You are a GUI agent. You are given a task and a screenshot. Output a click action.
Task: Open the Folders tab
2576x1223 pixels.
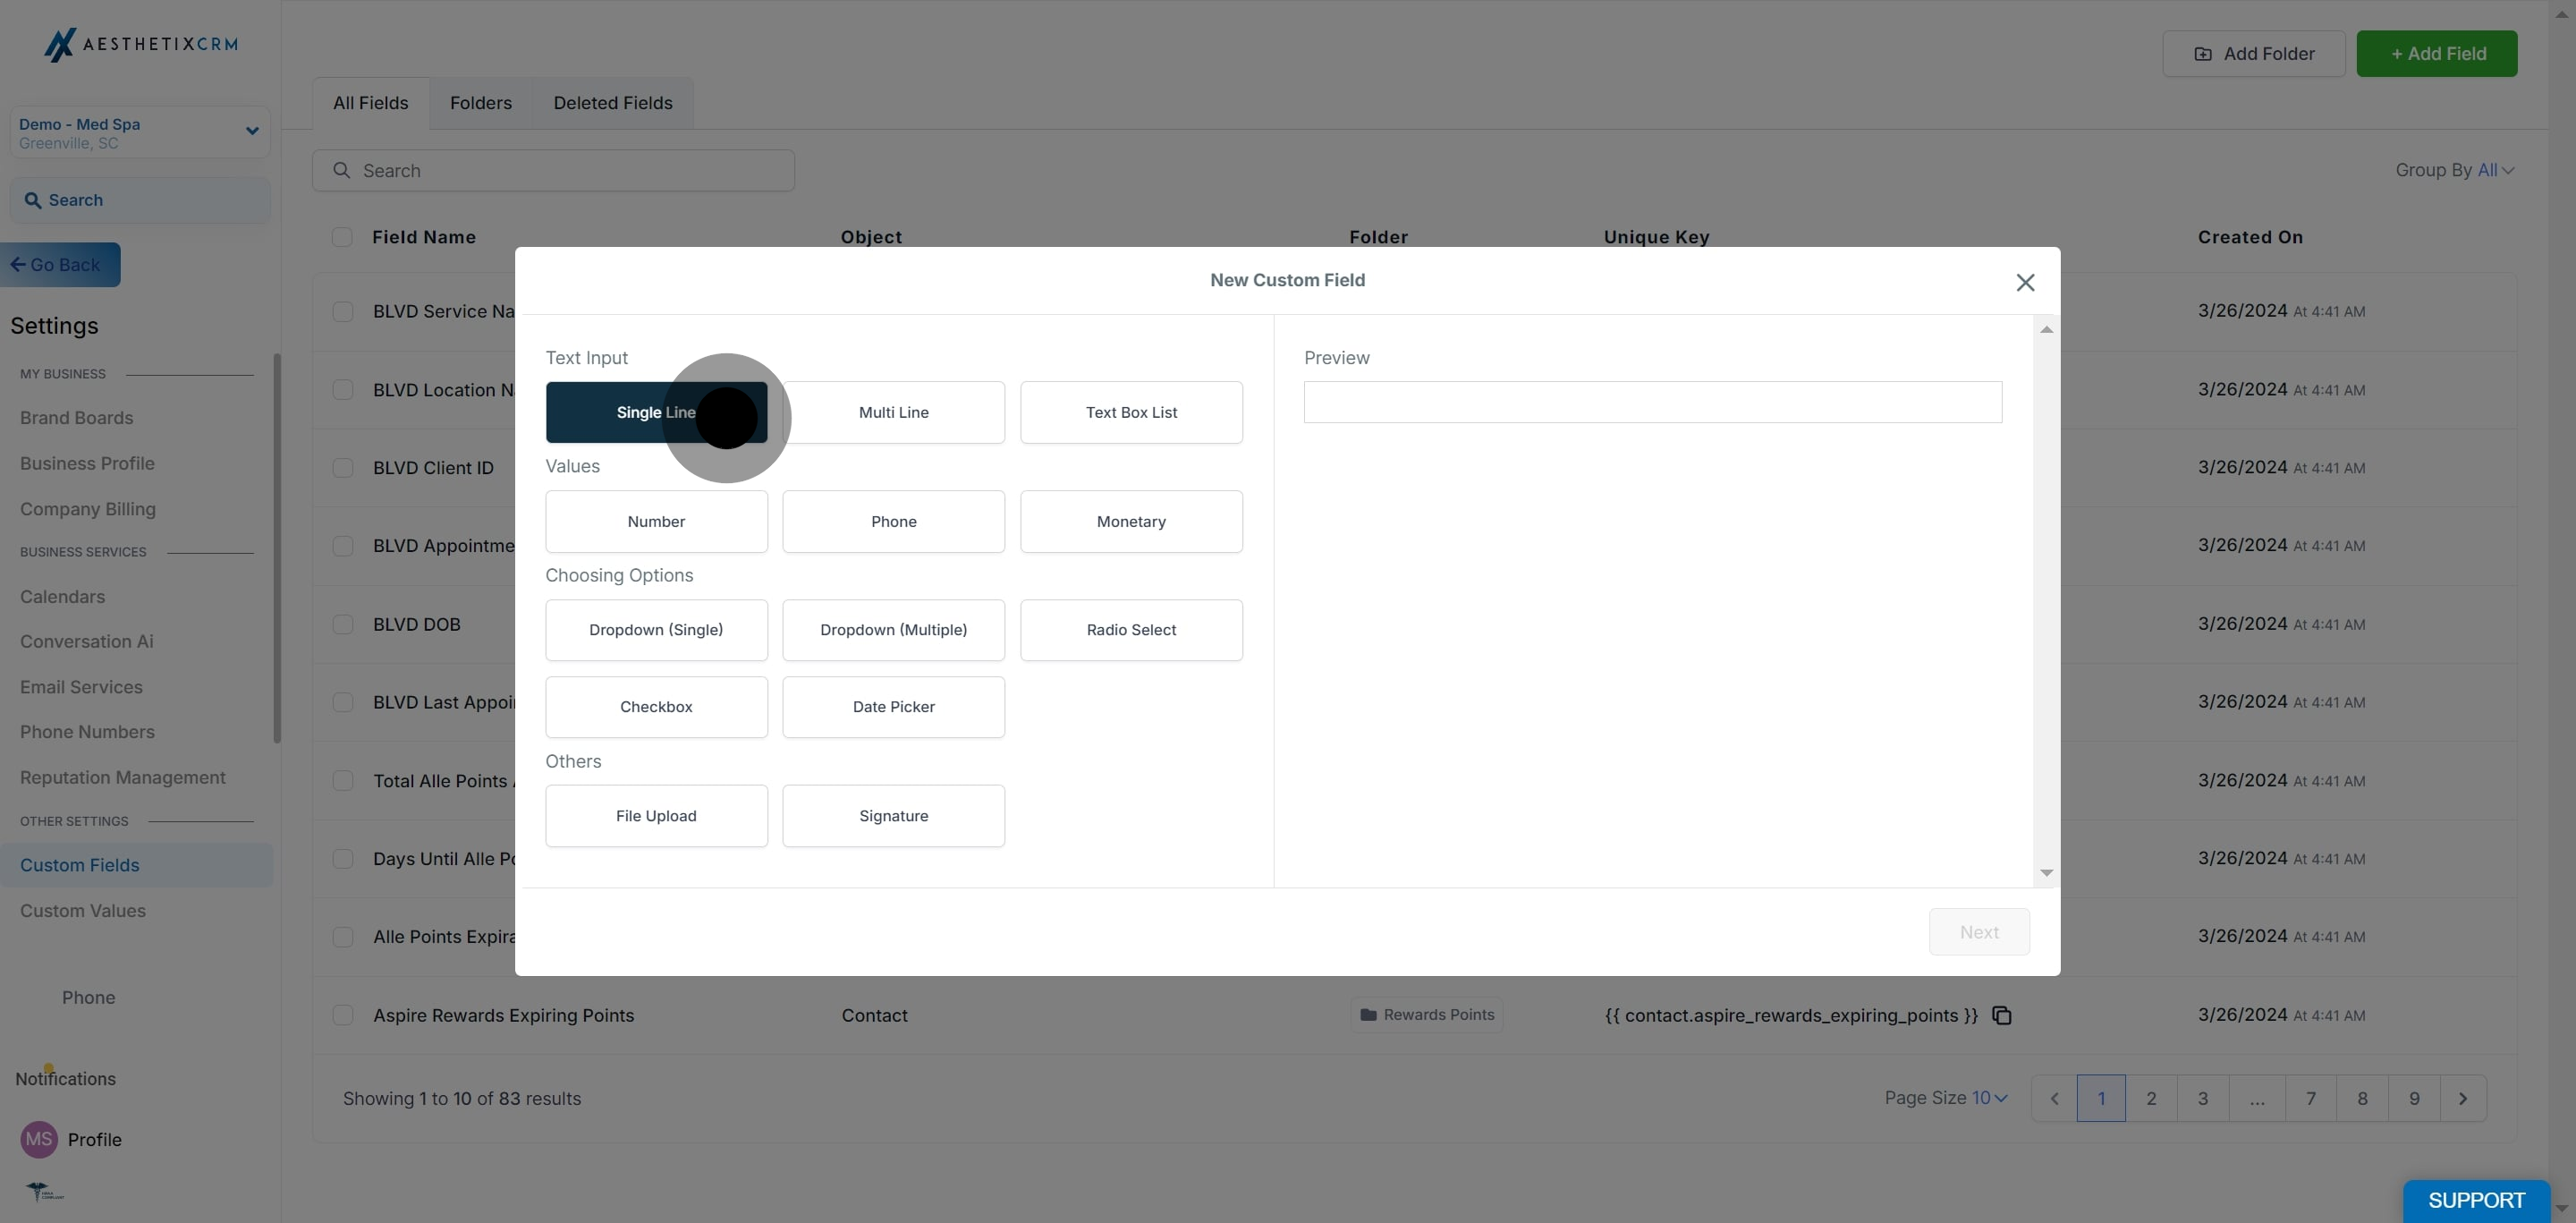[480, 103]
